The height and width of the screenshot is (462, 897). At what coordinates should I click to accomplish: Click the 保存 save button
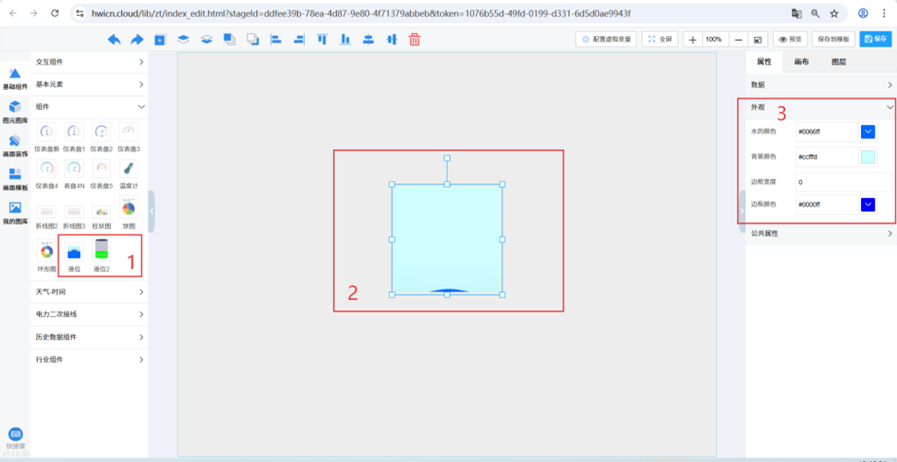coord(875,39)
